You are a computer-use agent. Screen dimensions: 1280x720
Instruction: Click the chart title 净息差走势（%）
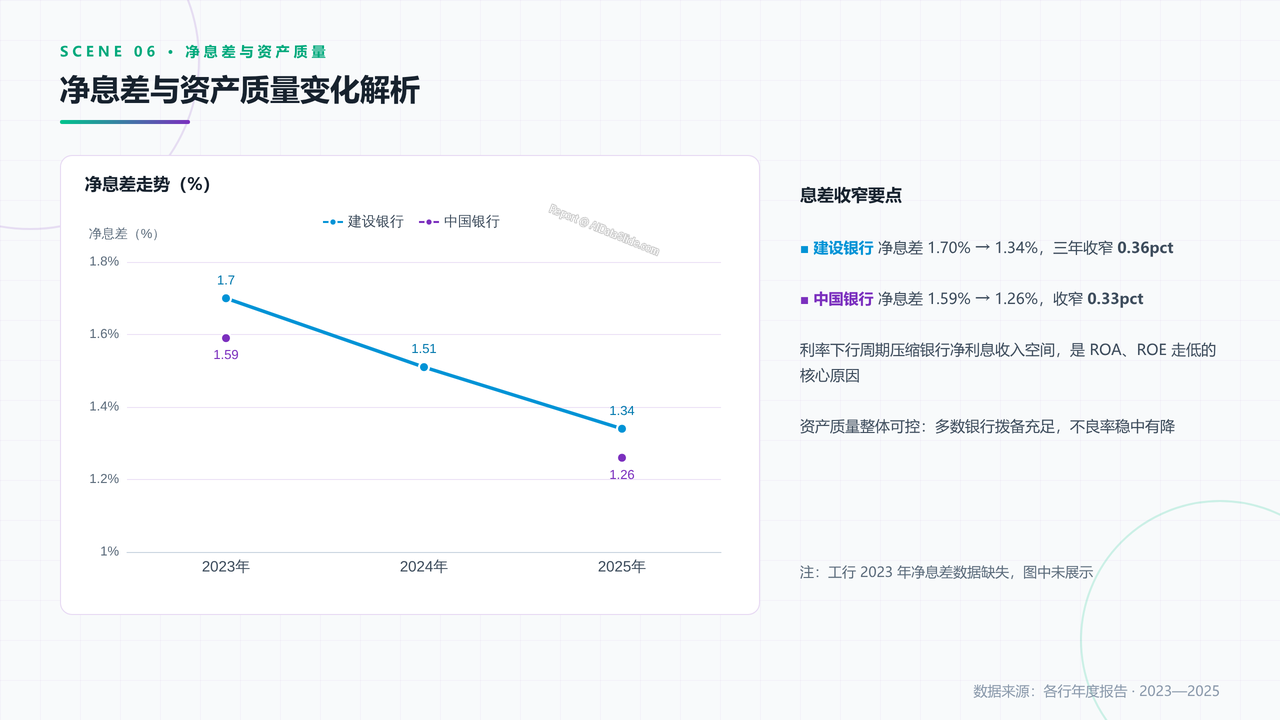tap(147, 185)
